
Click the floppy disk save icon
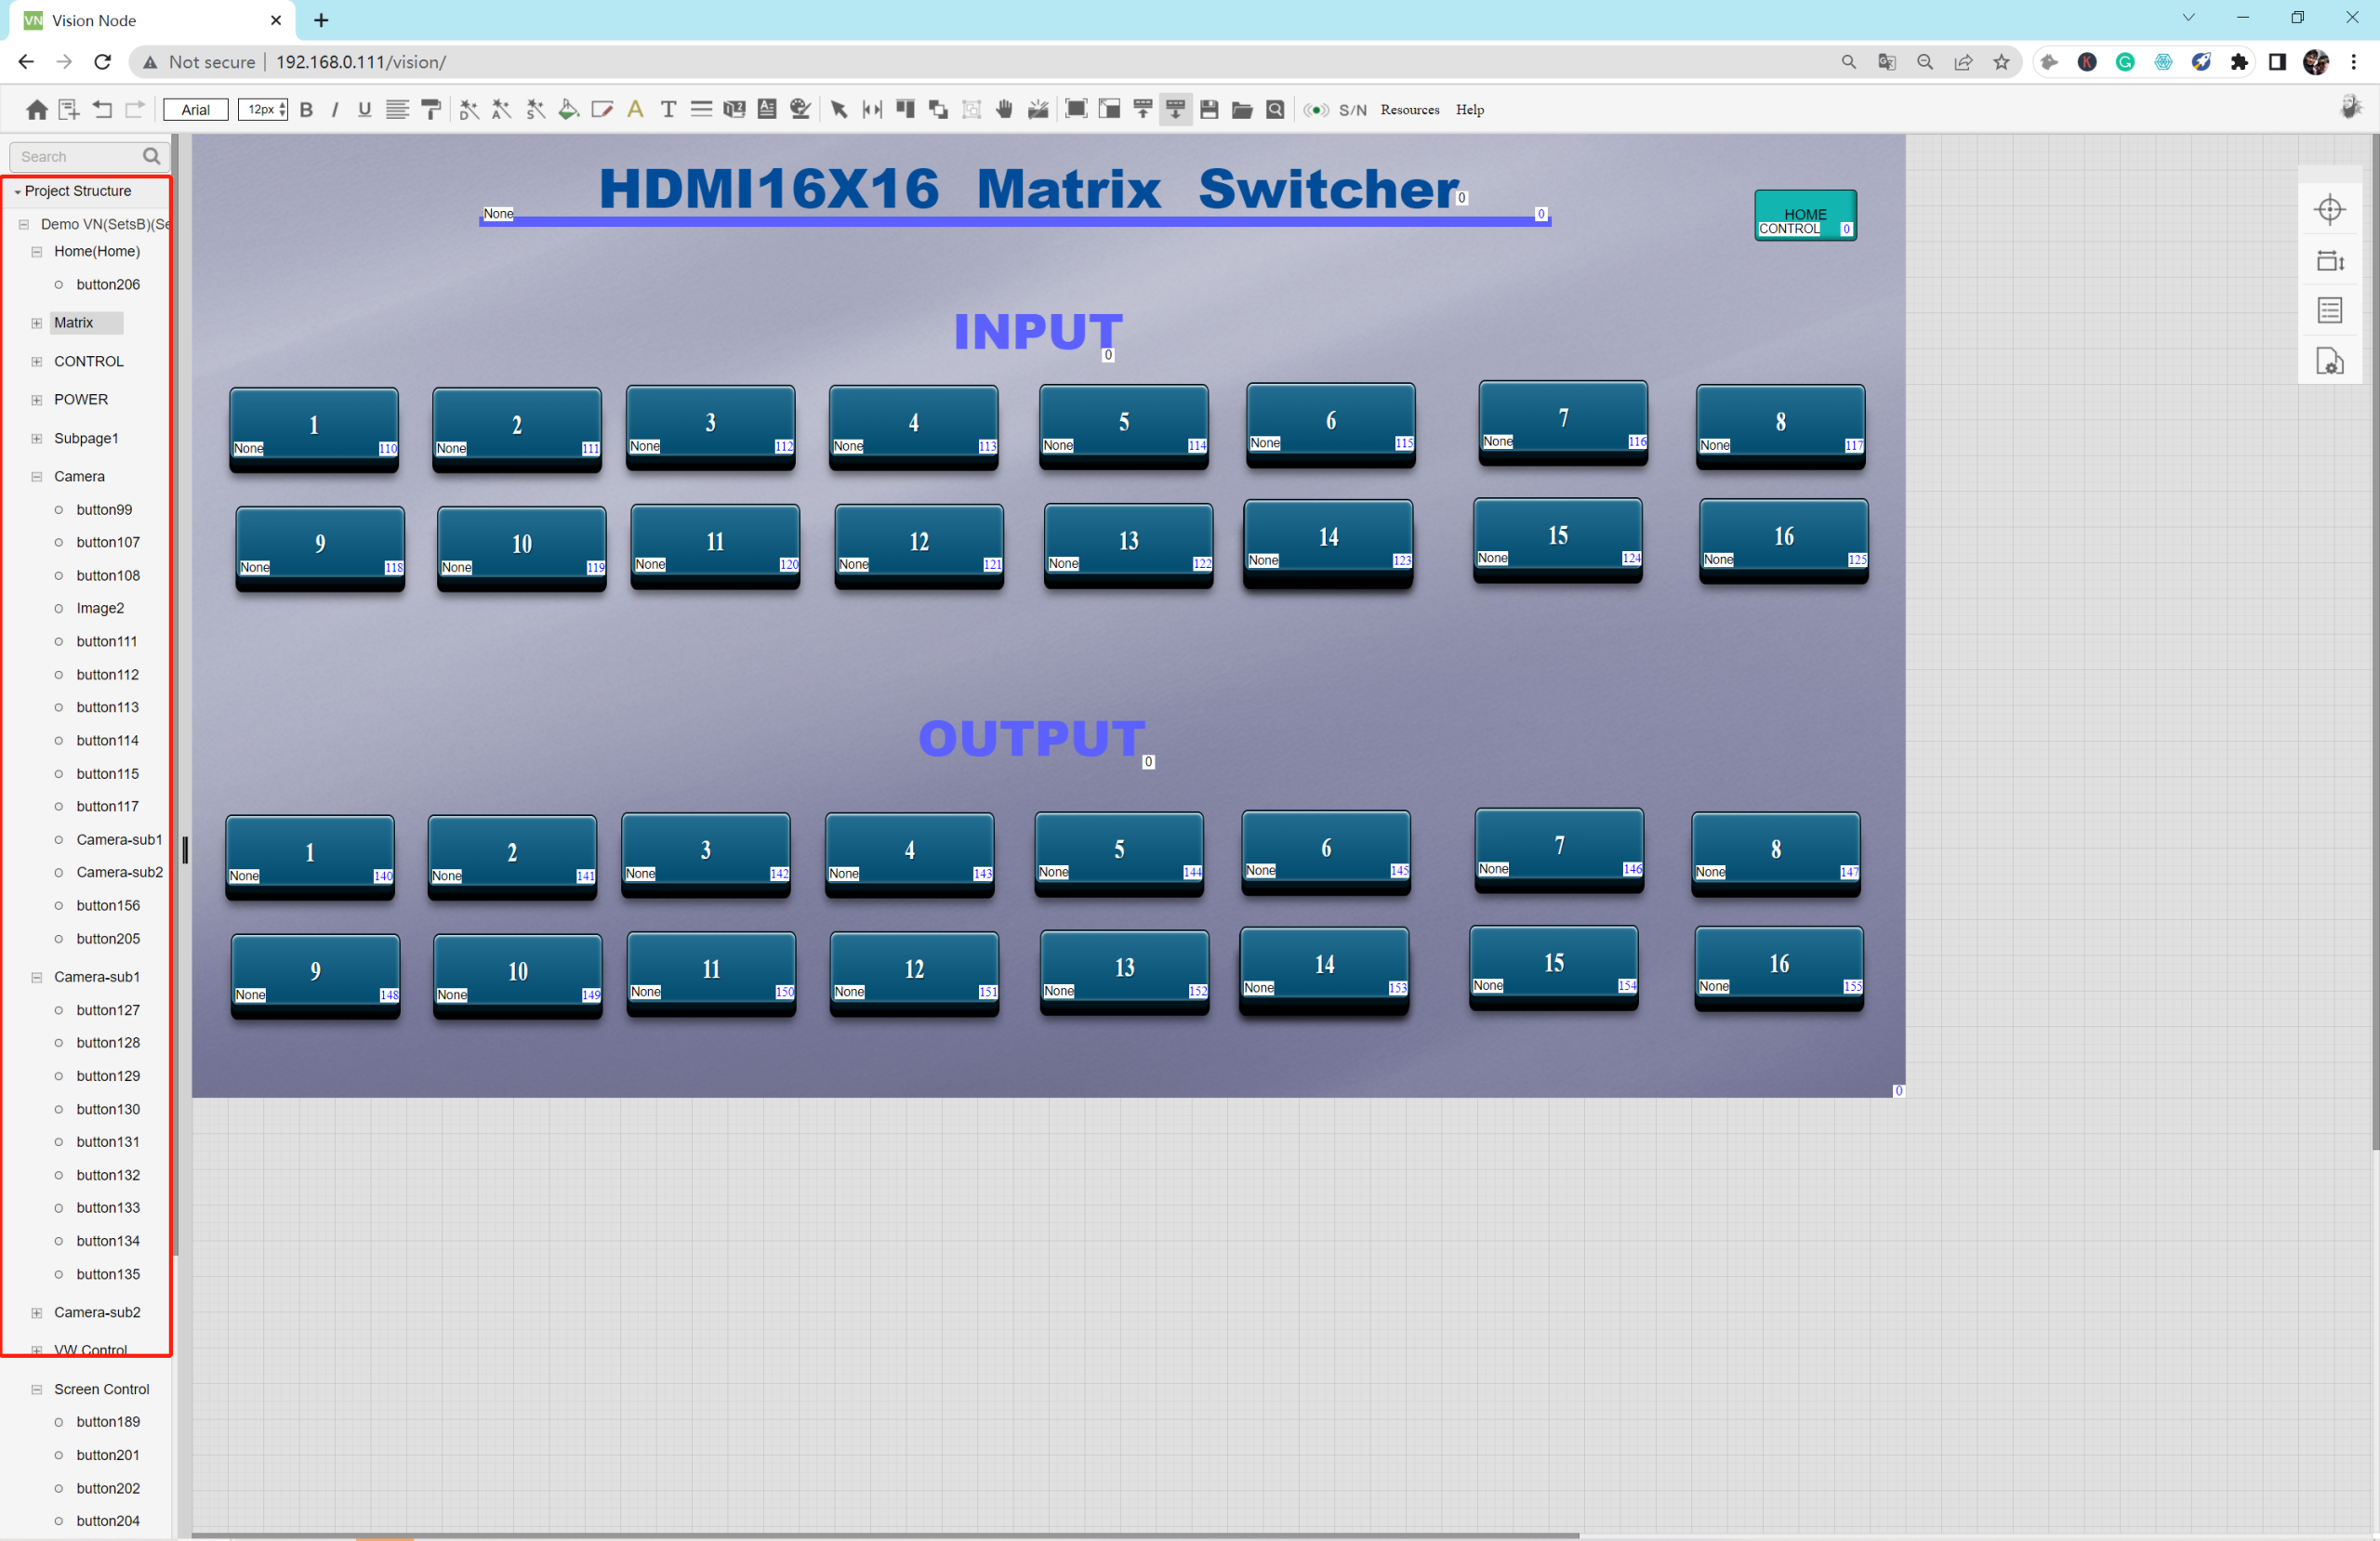tap(1209, 110)
